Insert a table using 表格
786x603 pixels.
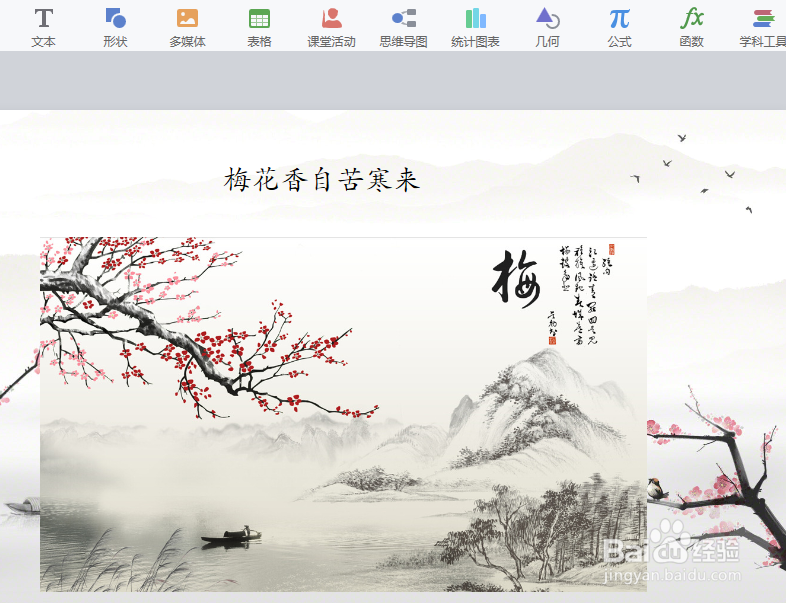[x=259, y=28]
